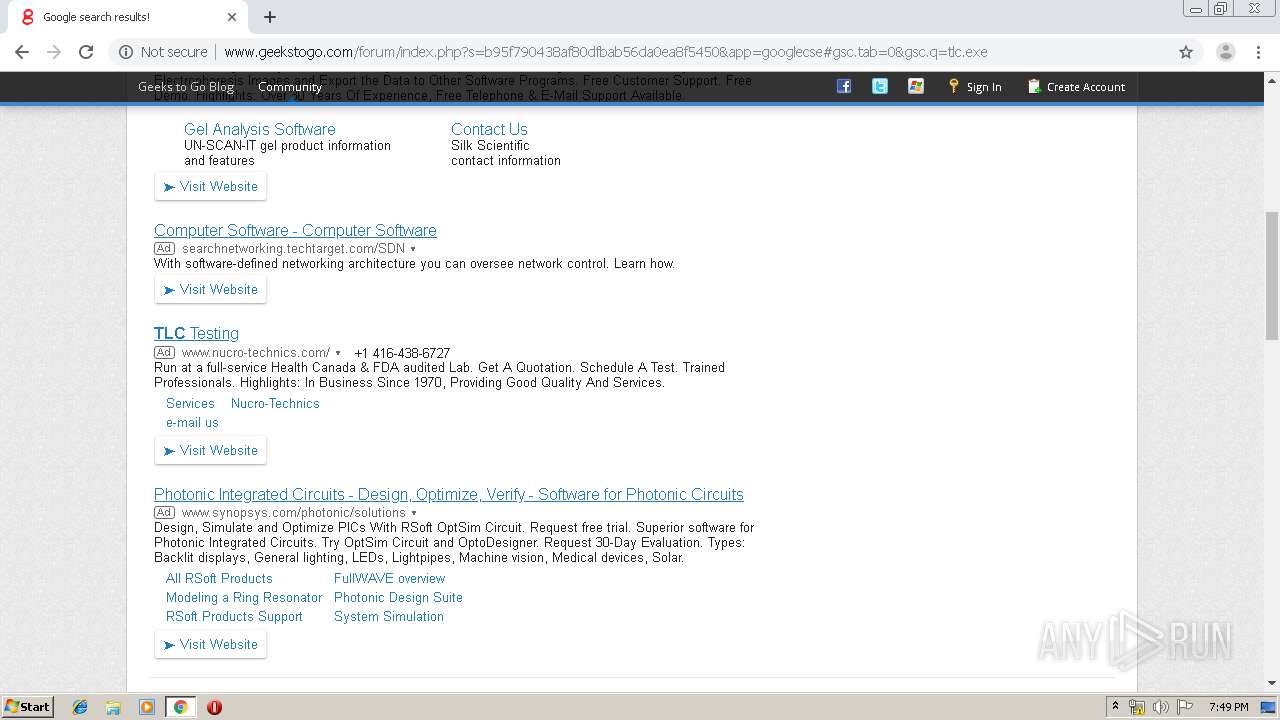The height and width of the screenshot is (720, 1280).
Task: Open the TLC Testing ad headline
Action: click(x=196, y=333)
